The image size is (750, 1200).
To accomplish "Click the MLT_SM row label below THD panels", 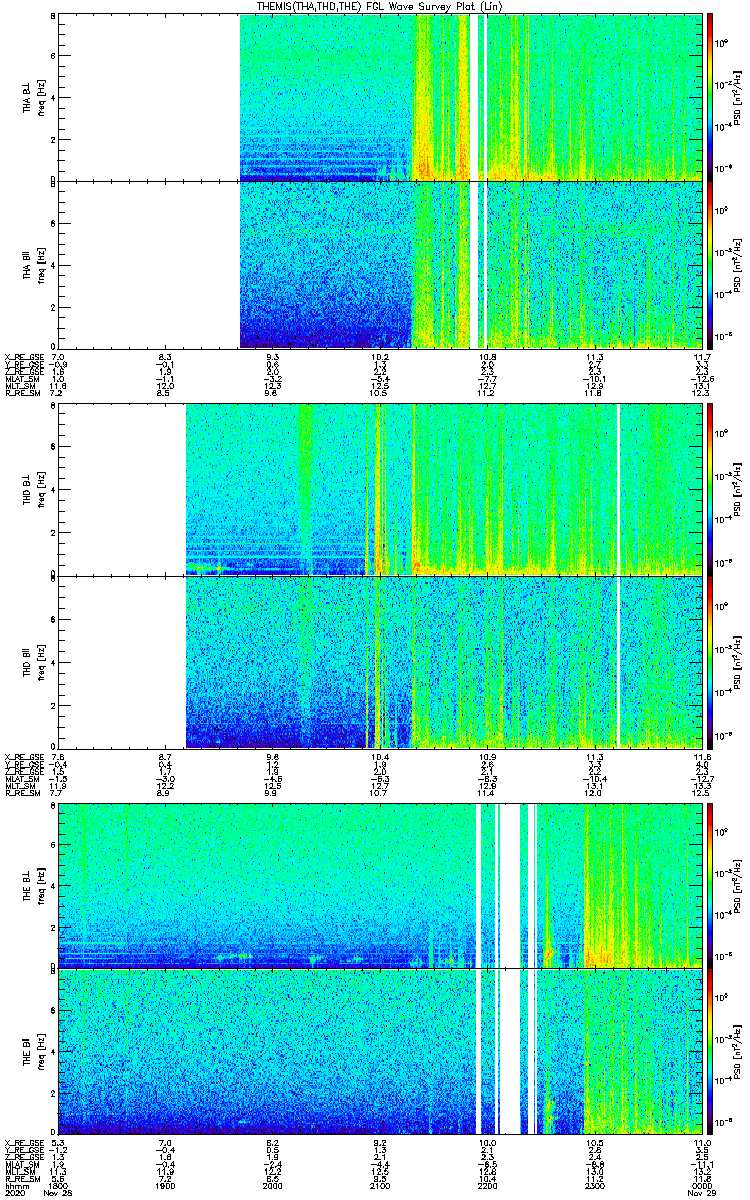I will [19, 786].
